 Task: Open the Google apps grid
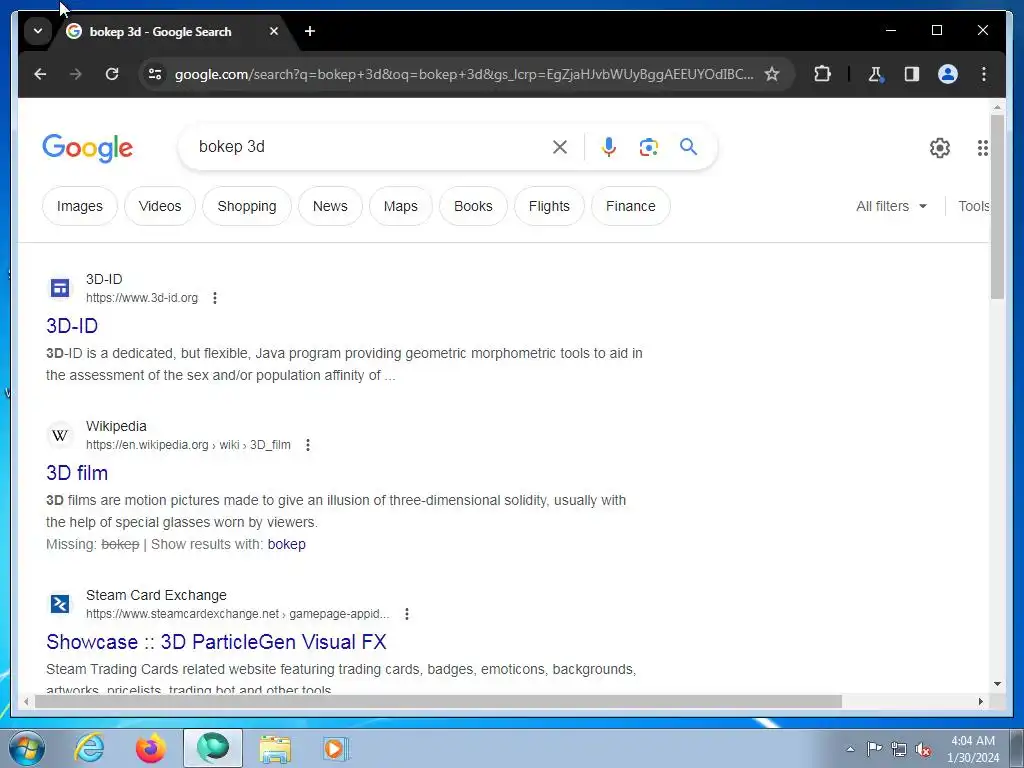(982, 148)
